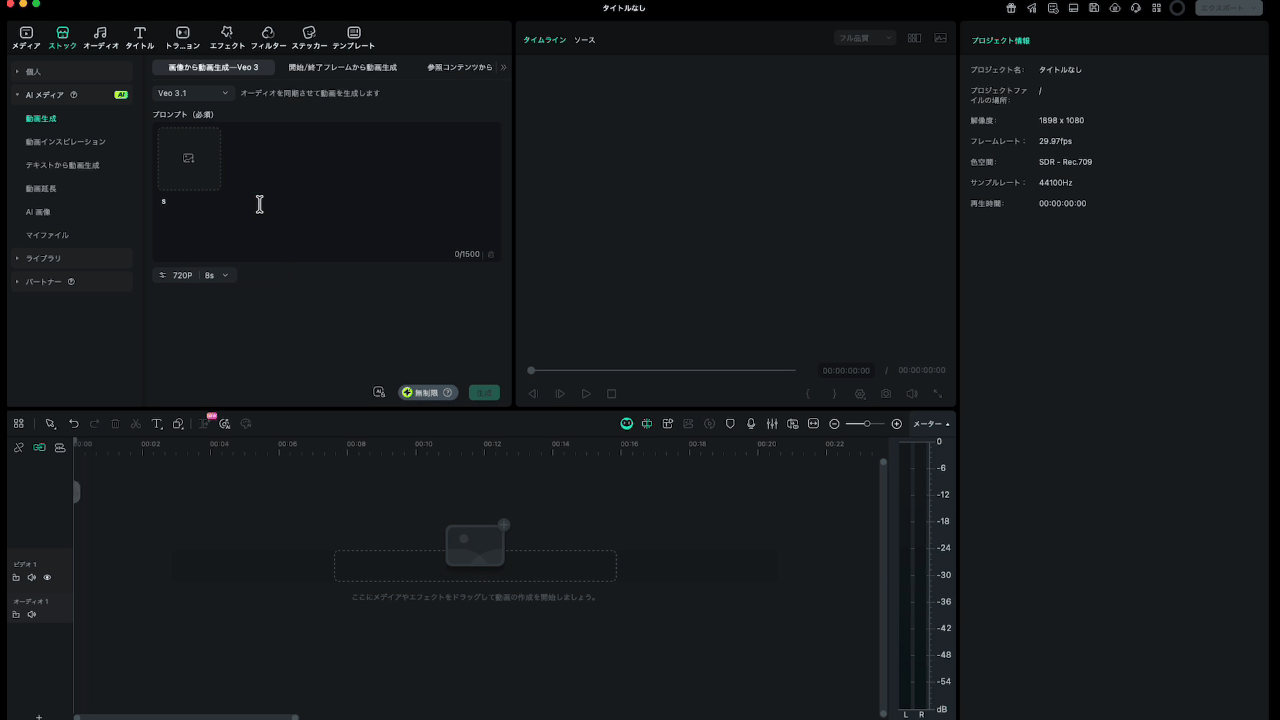This screenshot has height=720, width=1280.
Task: Take a snapshot with the camera icon
Action: click(x=886, y=394)
